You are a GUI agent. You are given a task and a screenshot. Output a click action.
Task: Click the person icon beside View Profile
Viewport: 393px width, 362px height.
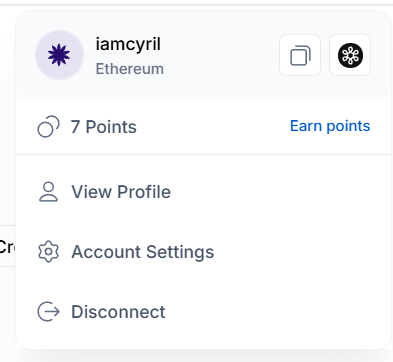tap(48, 192)
